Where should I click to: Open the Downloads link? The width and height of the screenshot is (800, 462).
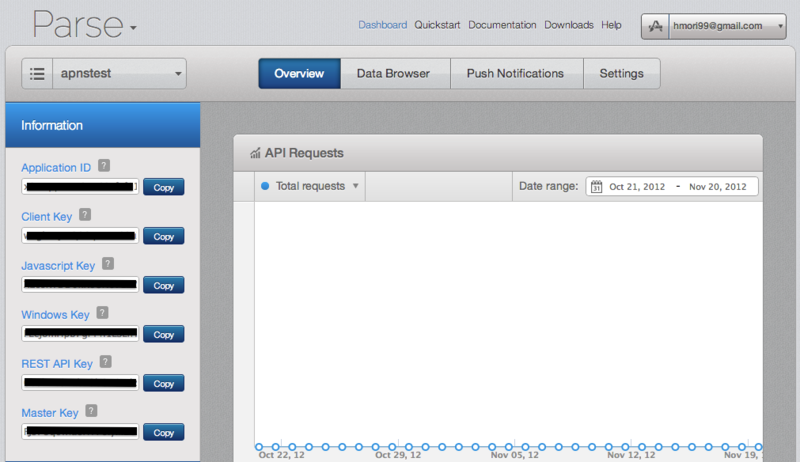[568, 25]
